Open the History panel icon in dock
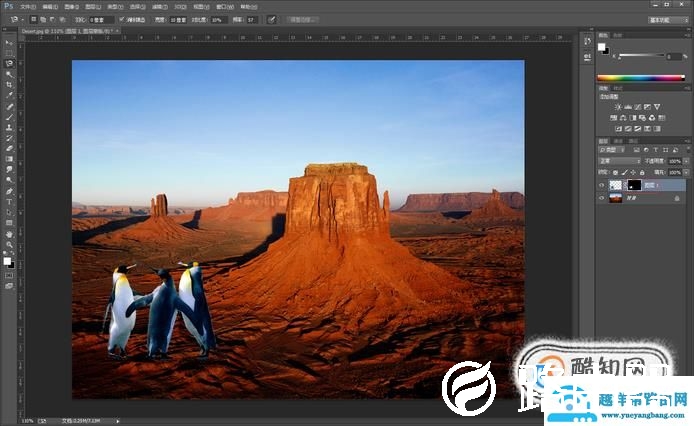694x426 pixels. tap(587, 41)
